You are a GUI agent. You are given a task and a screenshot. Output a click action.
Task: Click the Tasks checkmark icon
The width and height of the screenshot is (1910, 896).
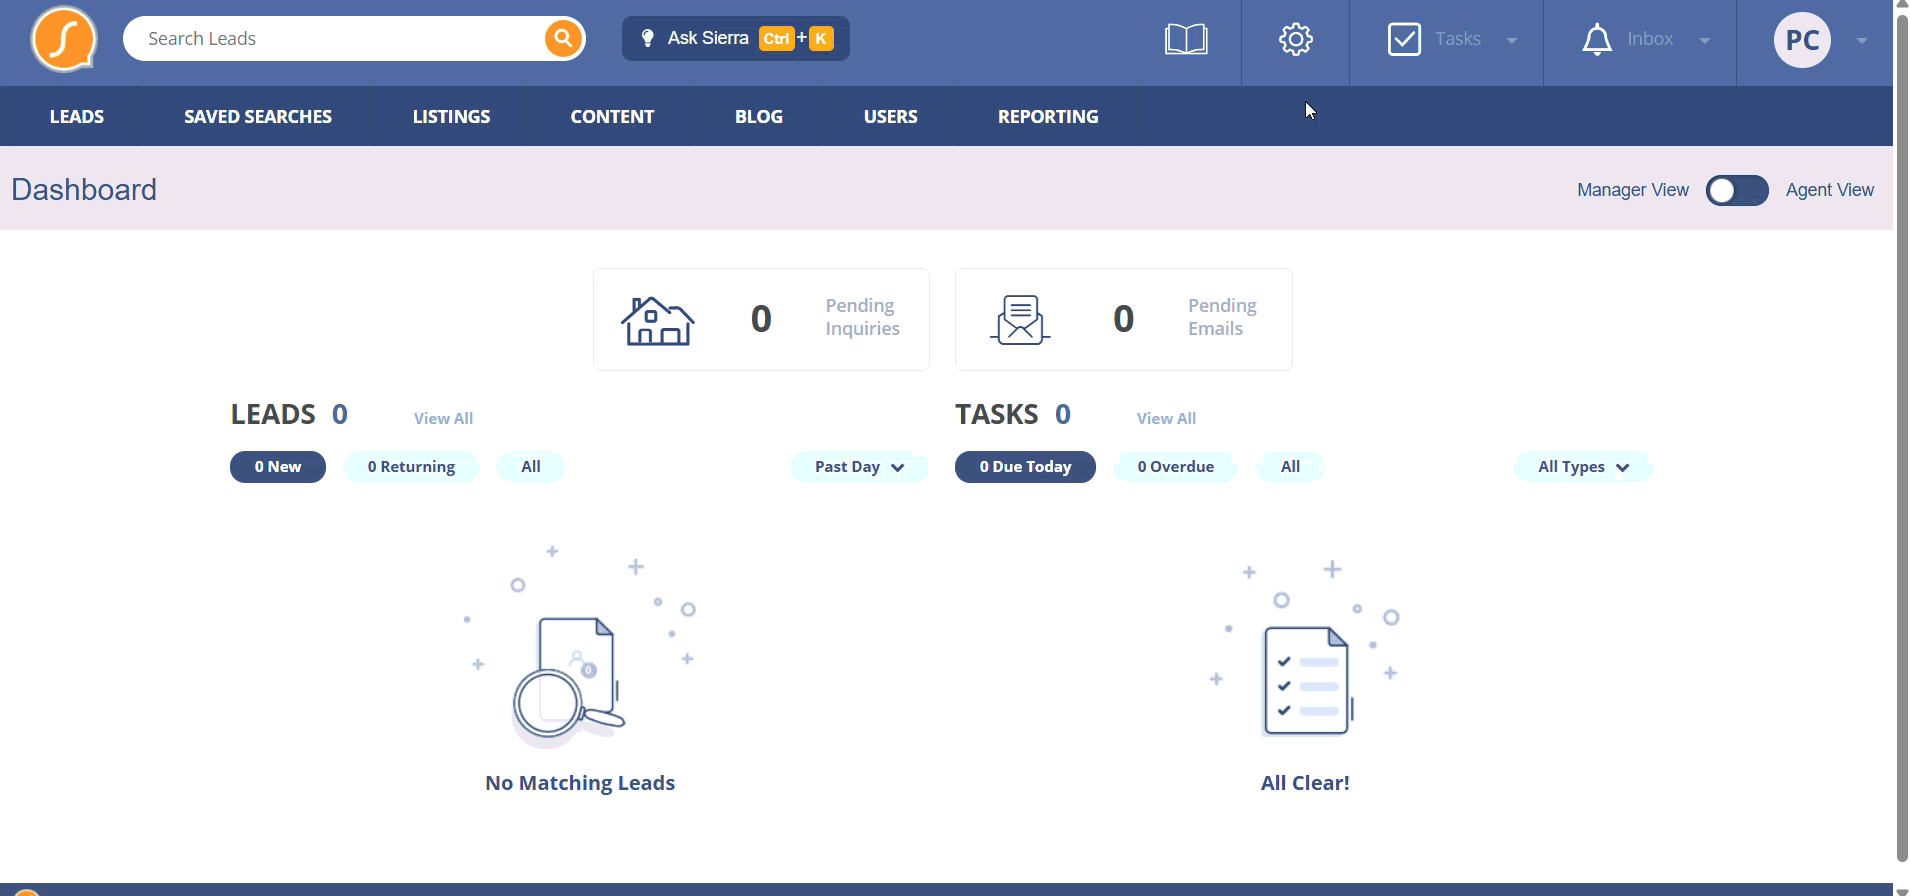(1404, 40)
